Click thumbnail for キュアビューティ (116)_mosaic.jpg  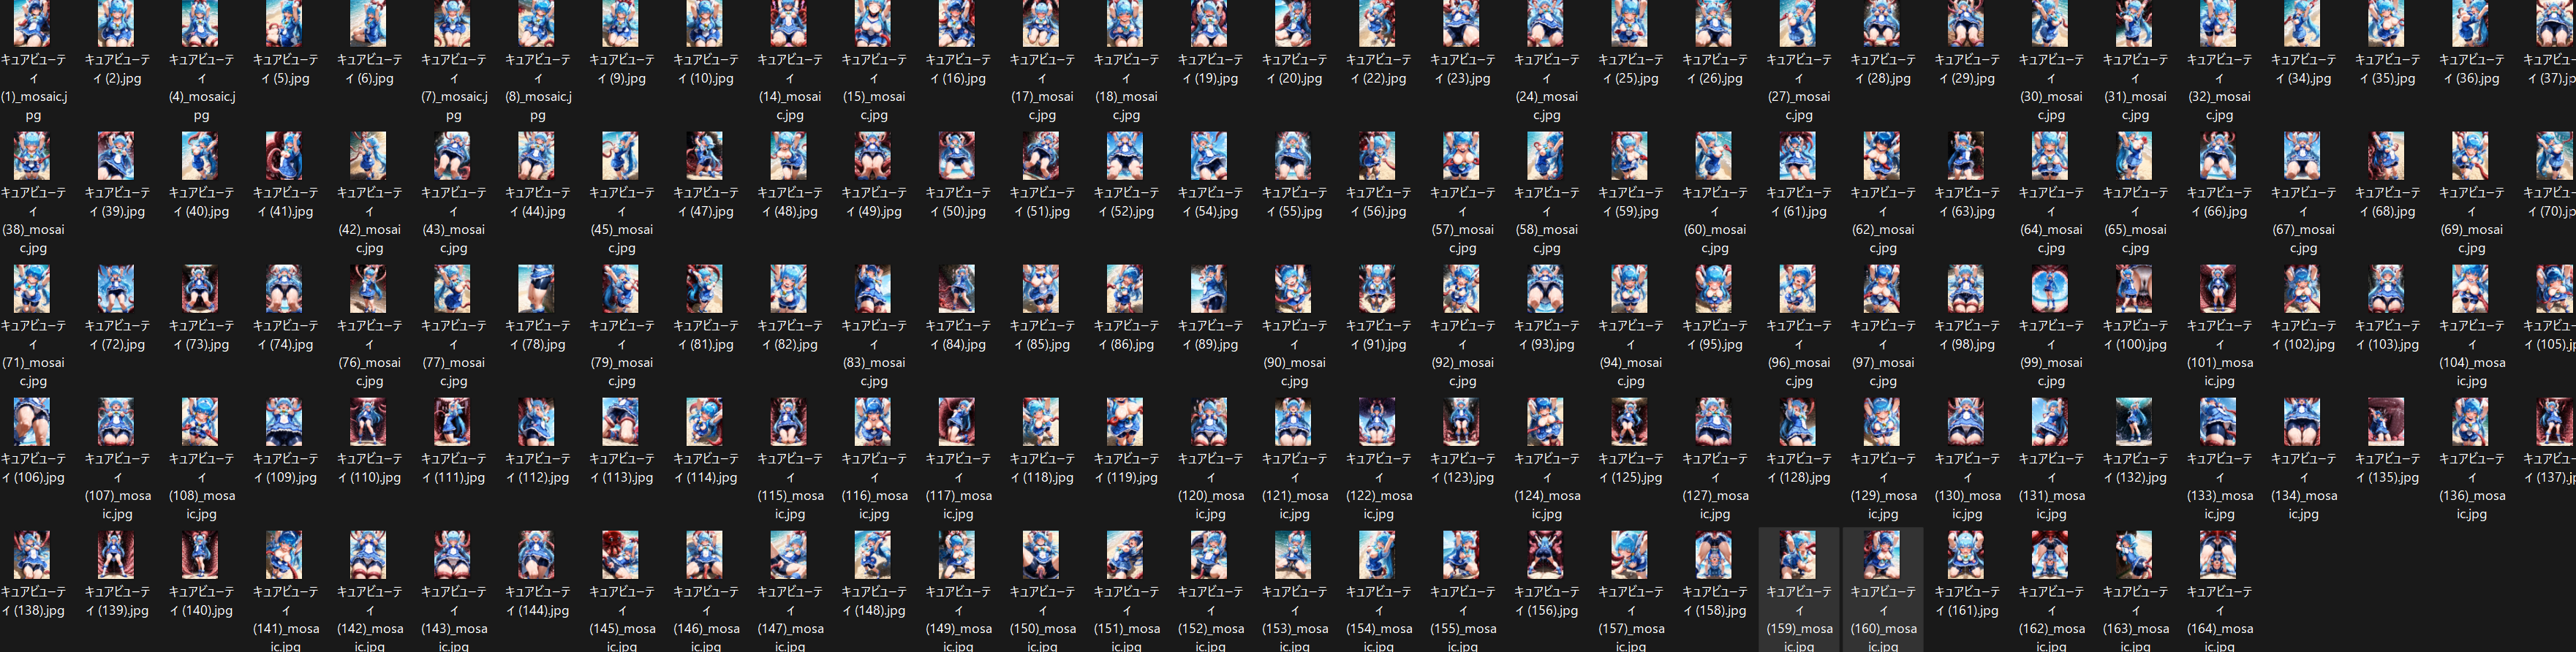(872, 422)
